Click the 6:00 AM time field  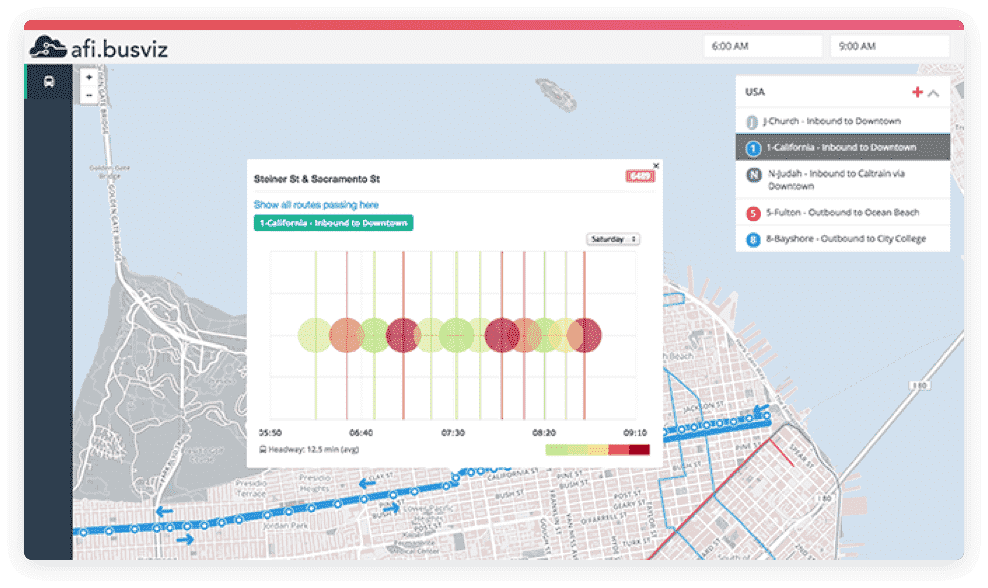762,46
